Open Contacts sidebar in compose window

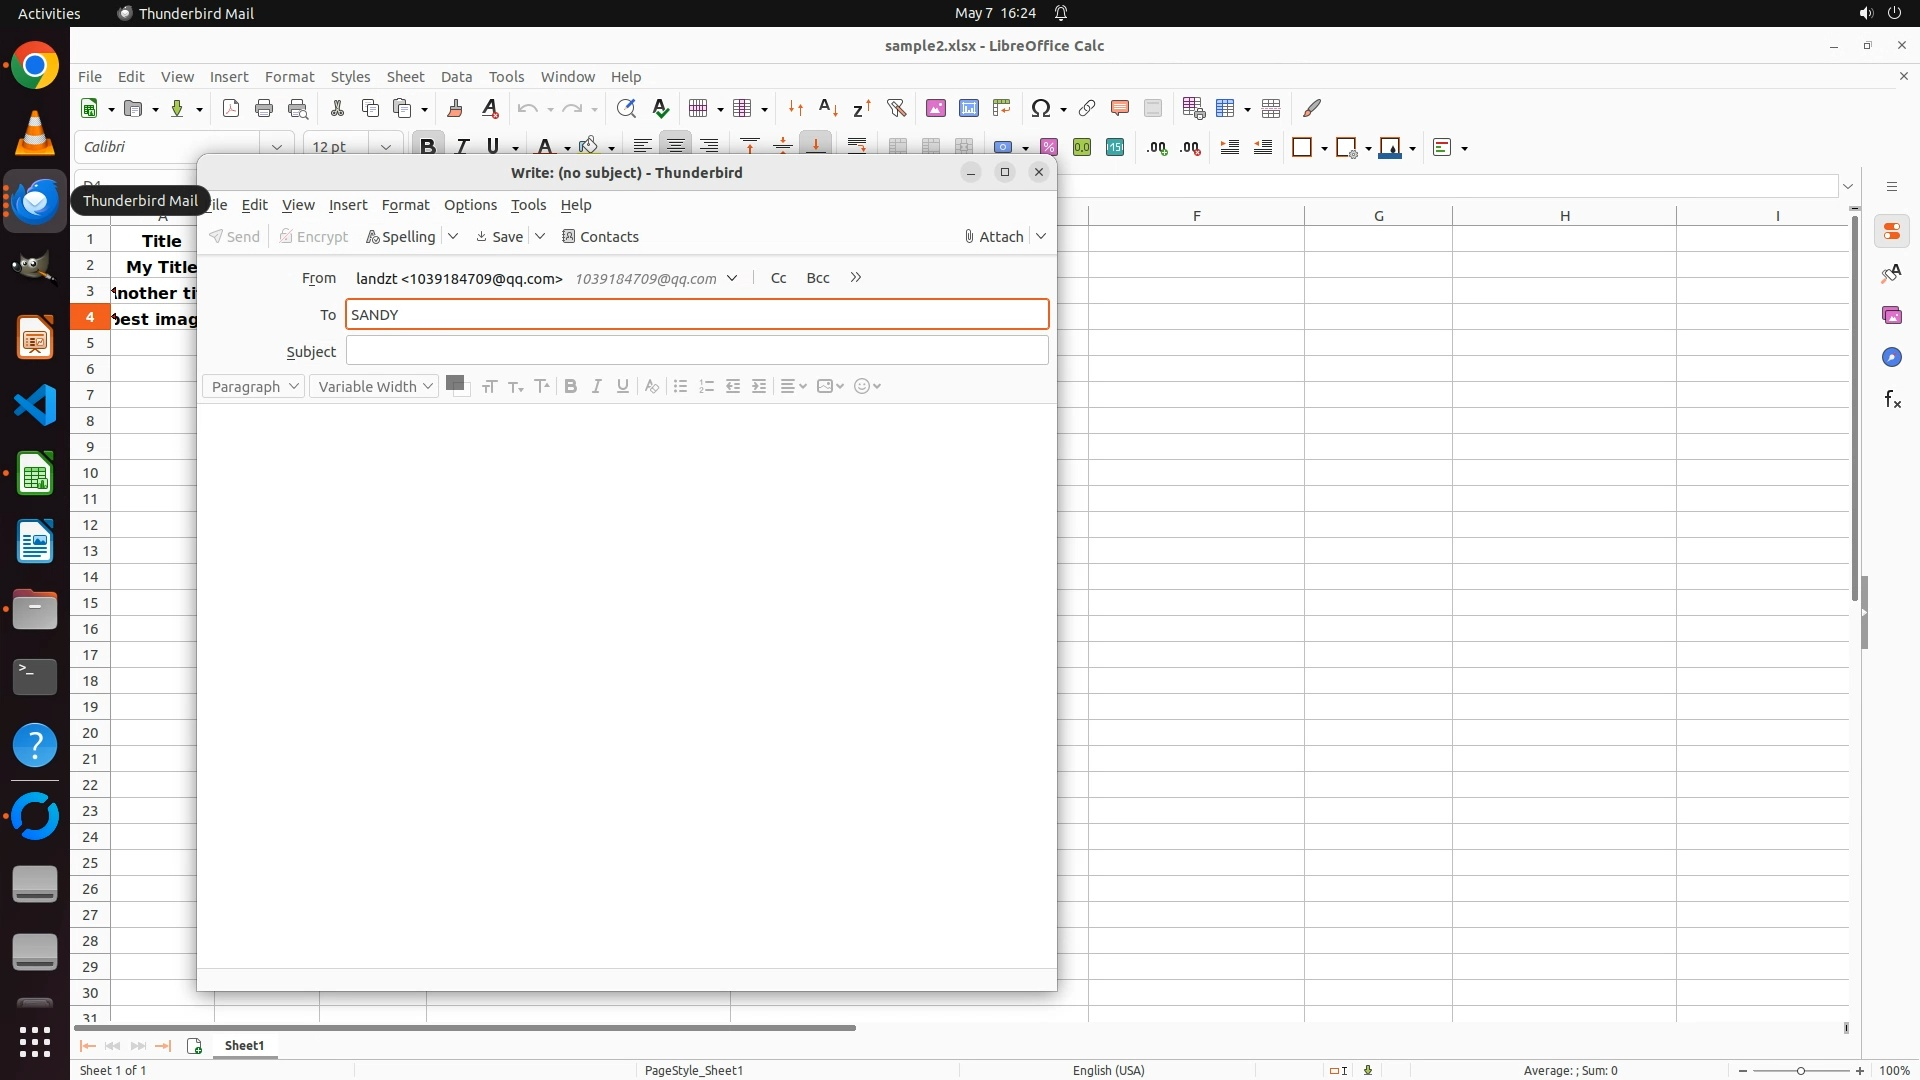600,237
